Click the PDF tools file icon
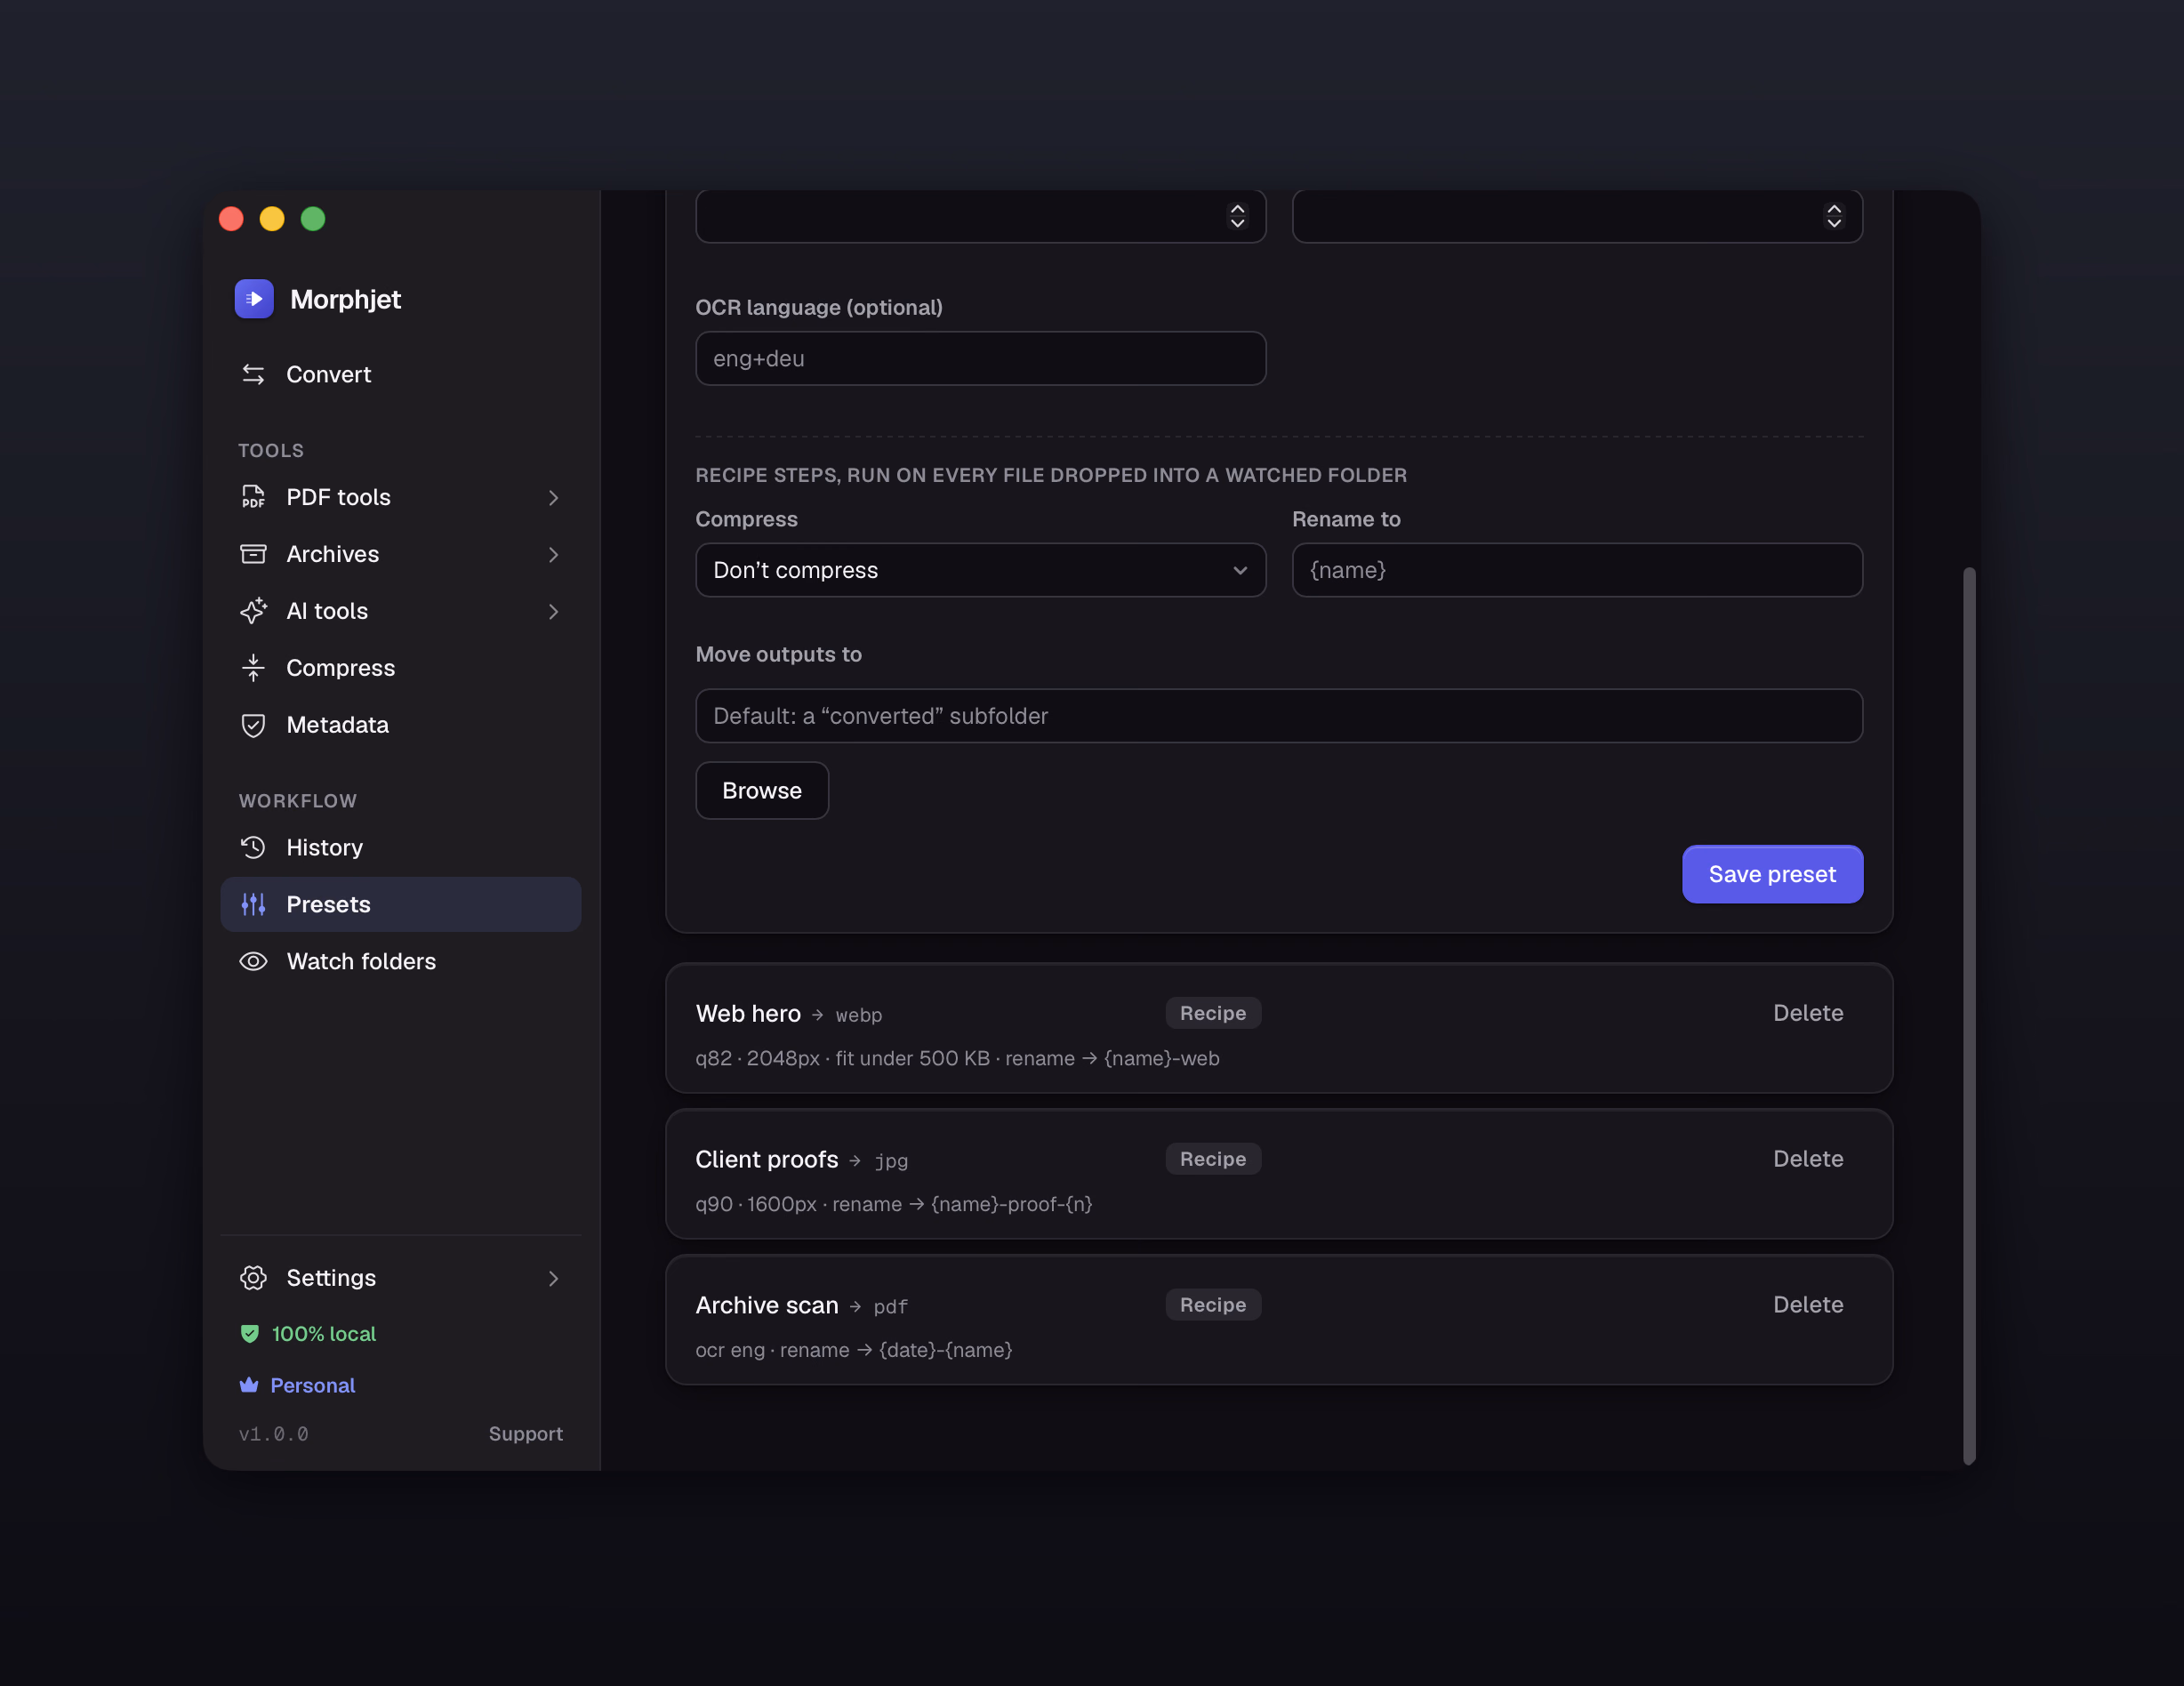 [253, 497]
